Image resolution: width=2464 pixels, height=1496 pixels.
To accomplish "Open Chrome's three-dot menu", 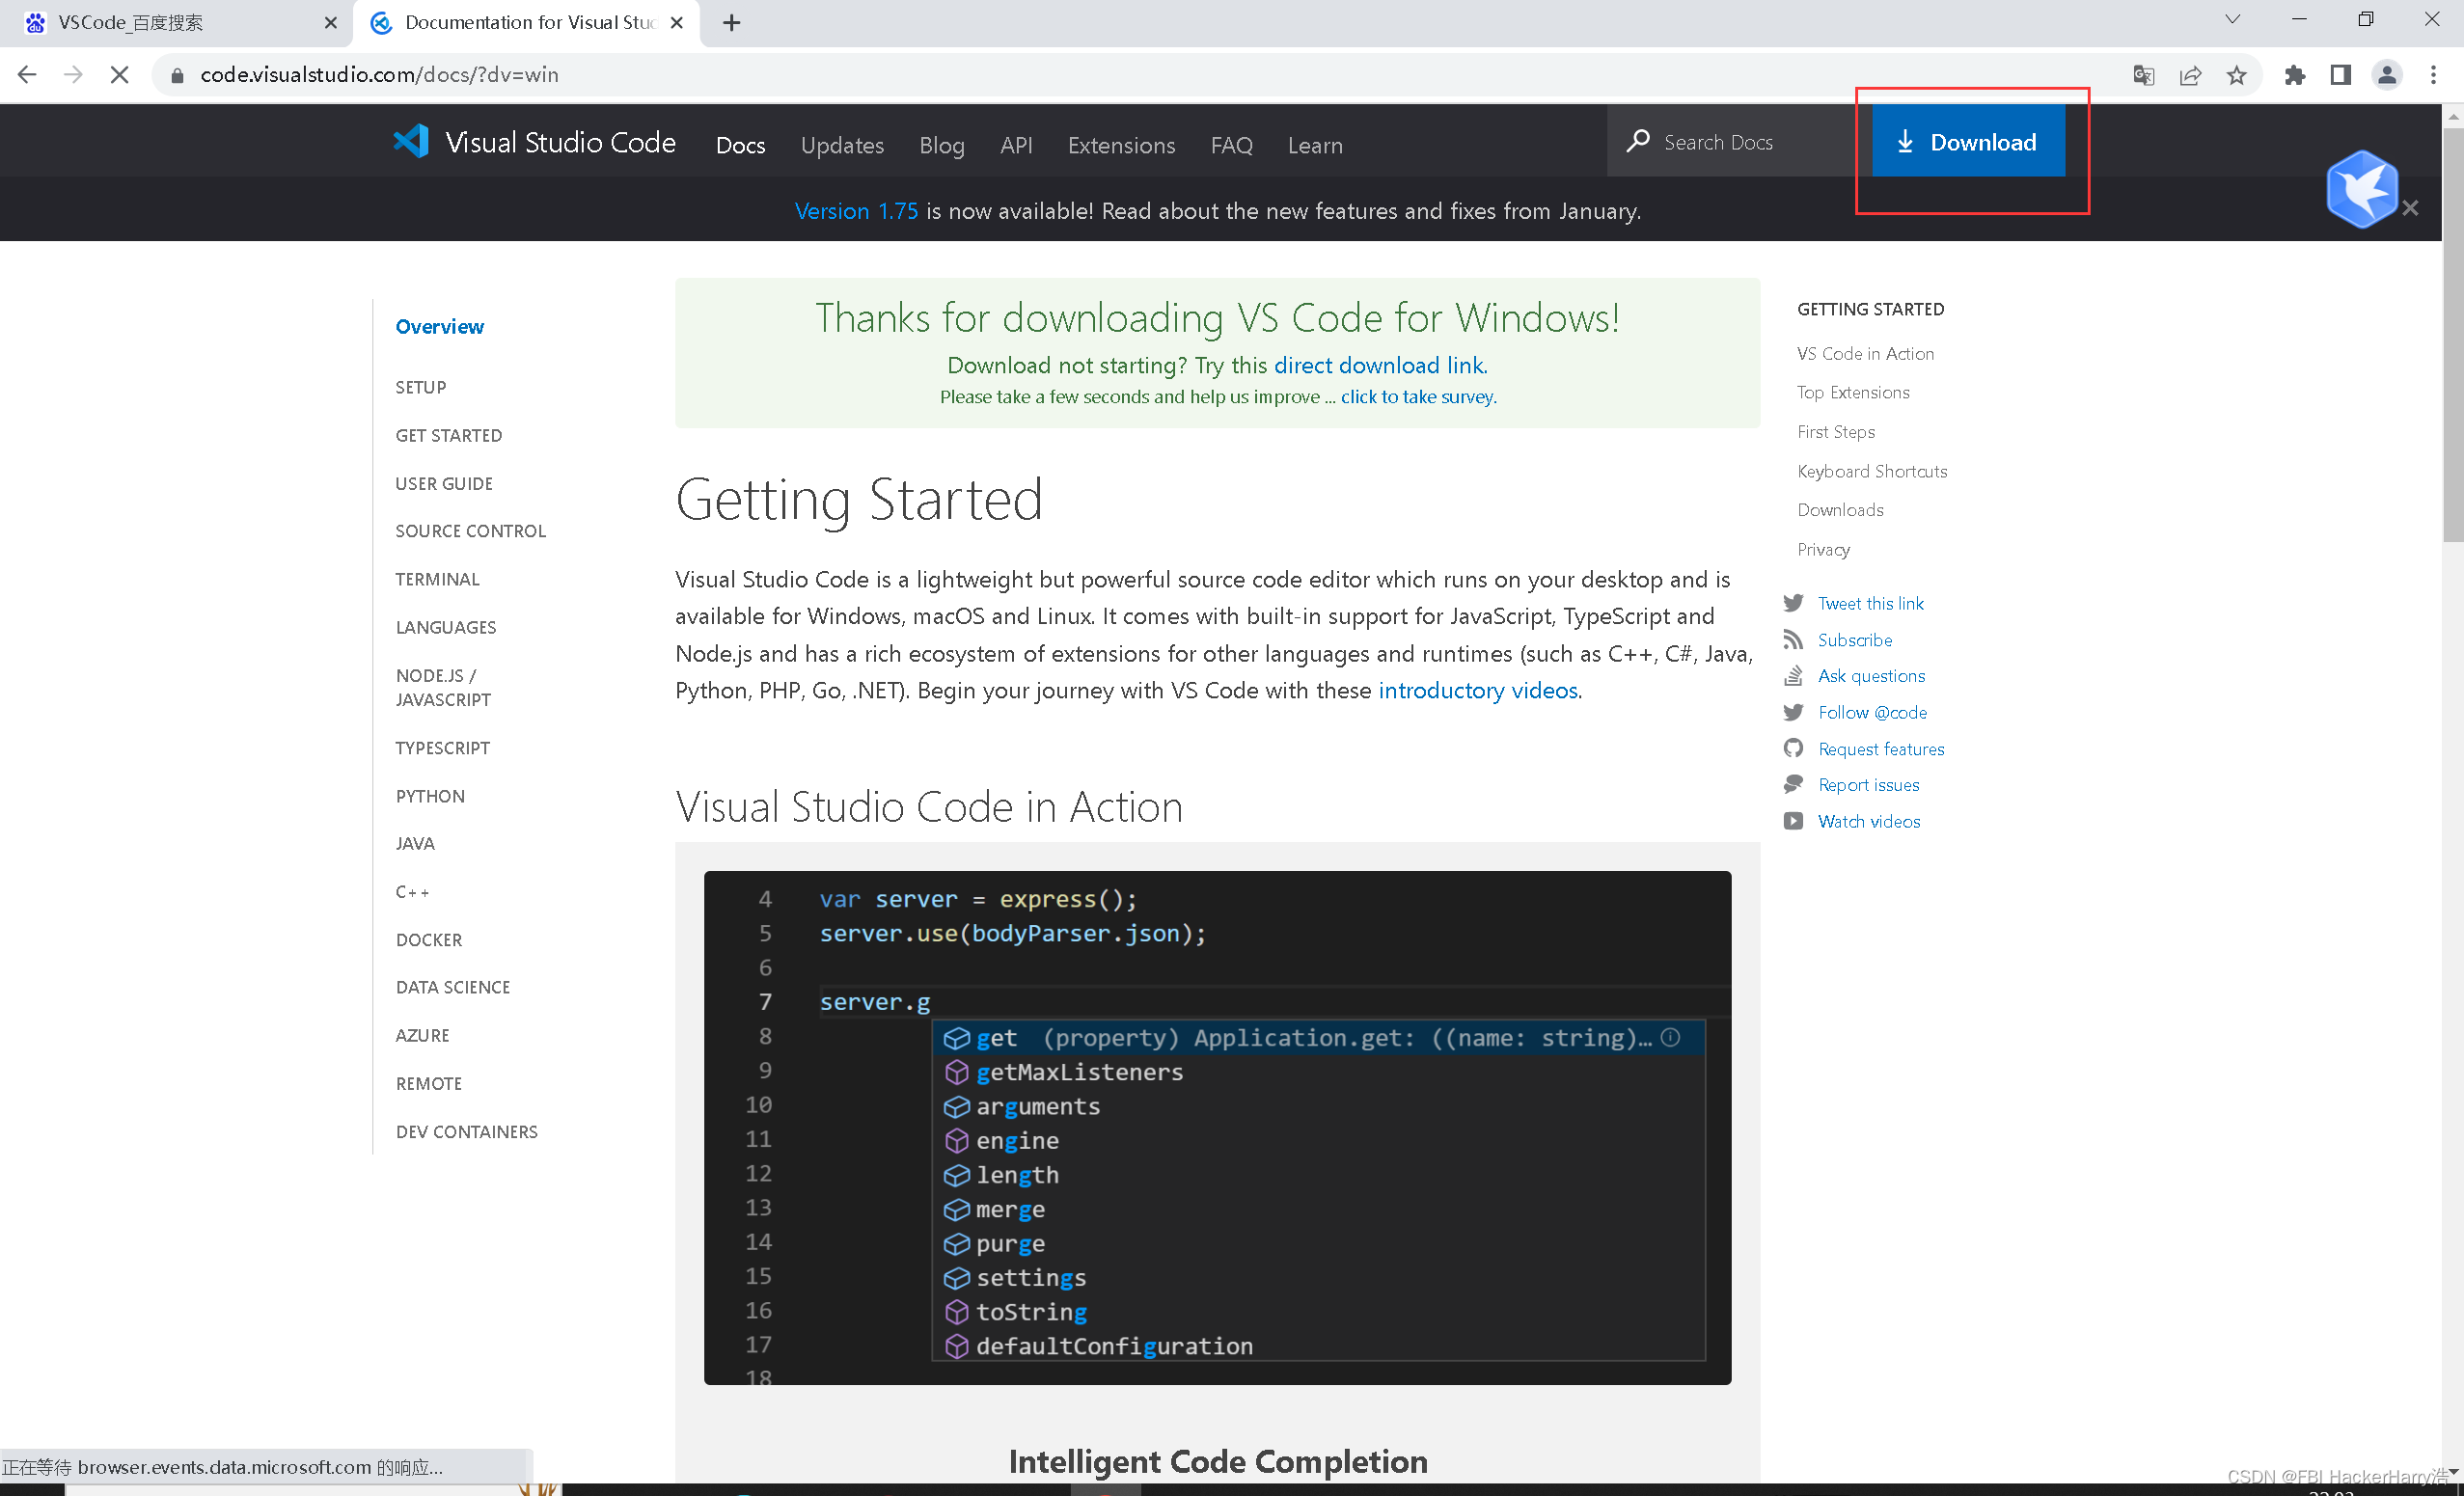I will point(2434,75).
